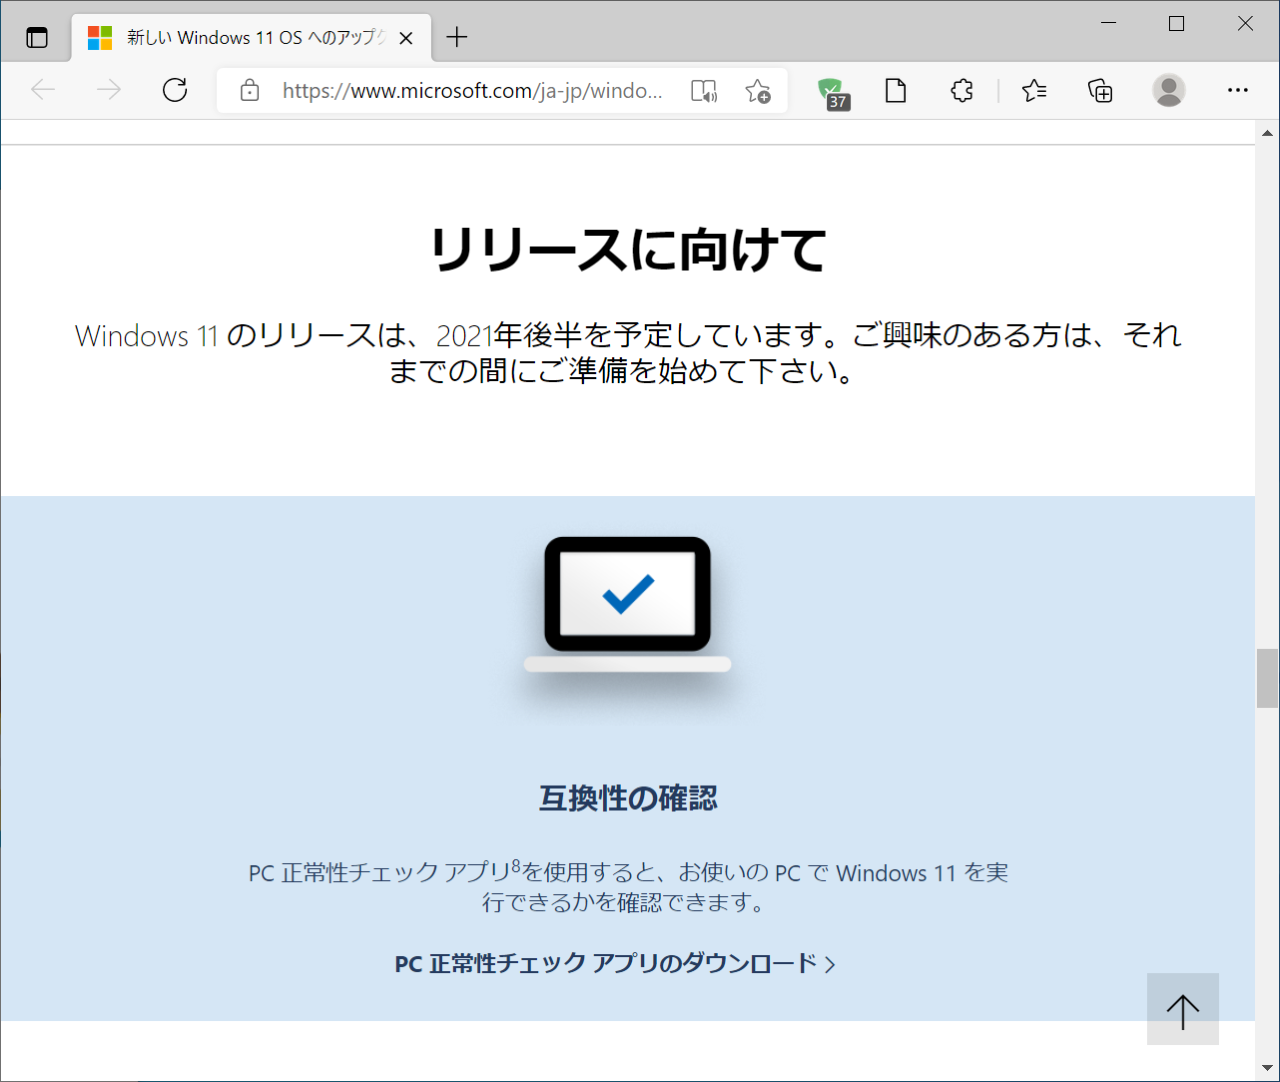Click the footnote 8 superscript
1280x1082 pixels.
[x=516, y=866]
